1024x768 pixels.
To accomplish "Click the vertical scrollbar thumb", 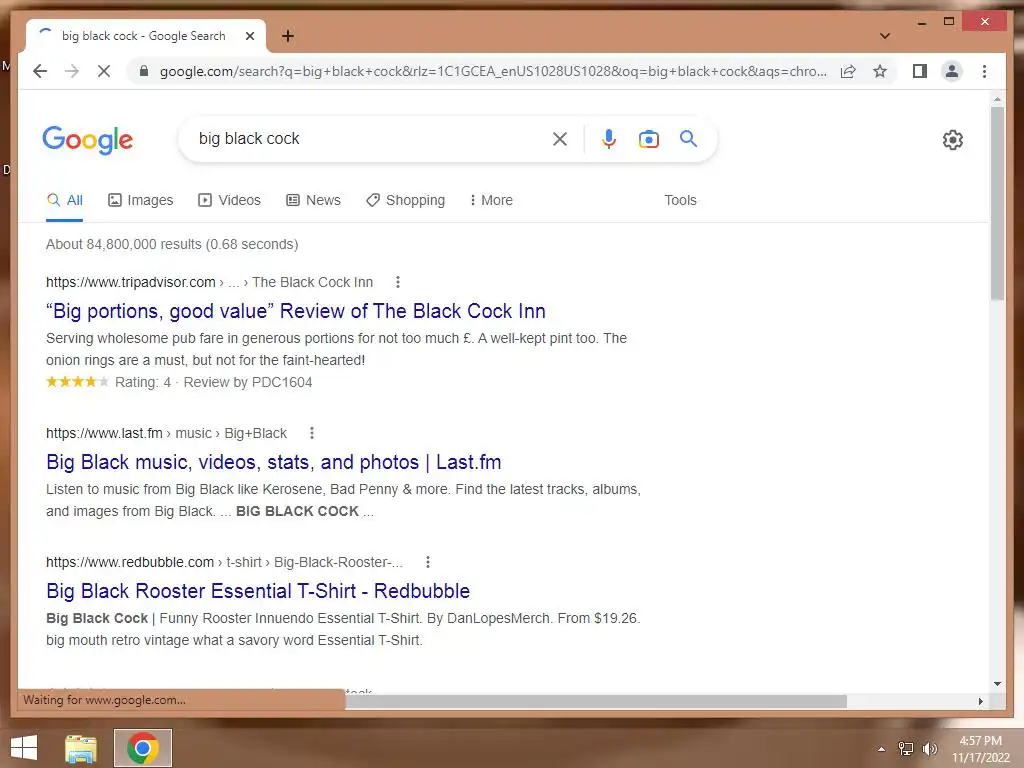I will click(x=997, y=202).
